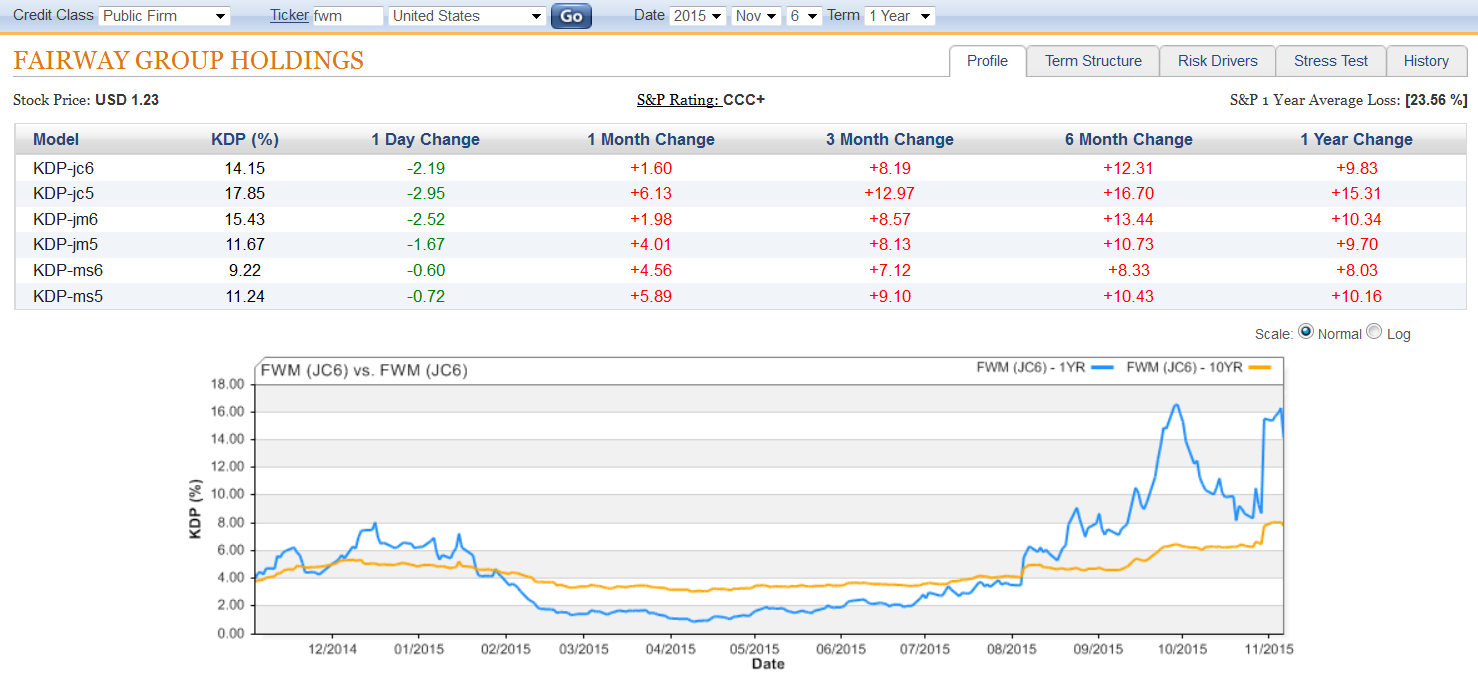Select the Log scale radio button

coord(1374,332)
